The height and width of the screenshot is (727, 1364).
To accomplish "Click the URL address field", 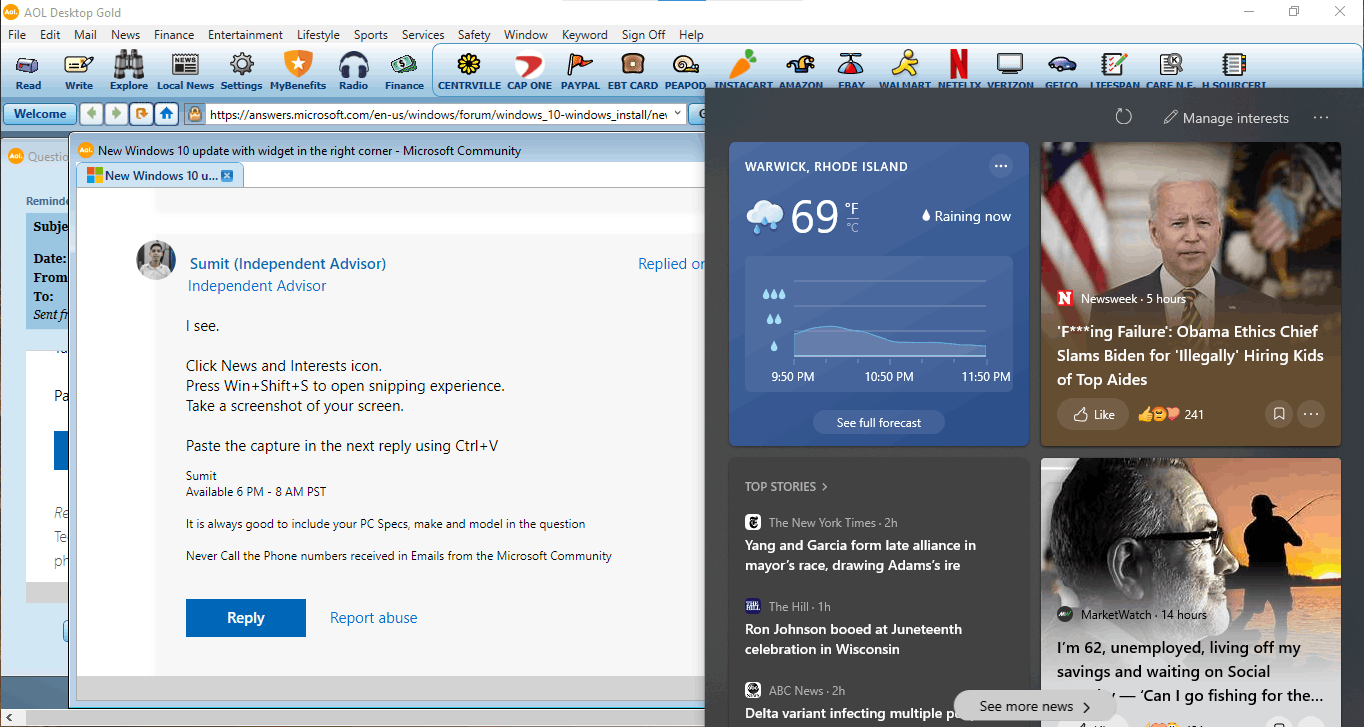I will (x=437, y=114).
